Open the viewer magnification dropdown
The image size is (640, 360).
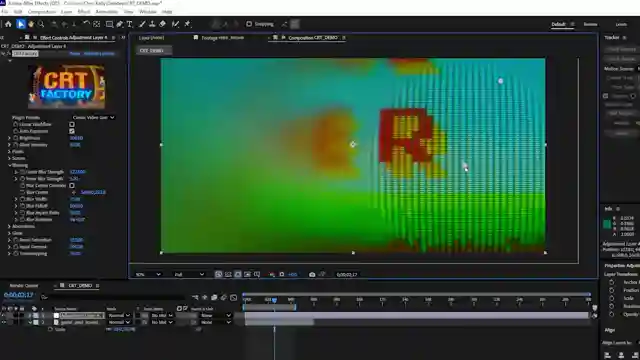pos(148,275)
